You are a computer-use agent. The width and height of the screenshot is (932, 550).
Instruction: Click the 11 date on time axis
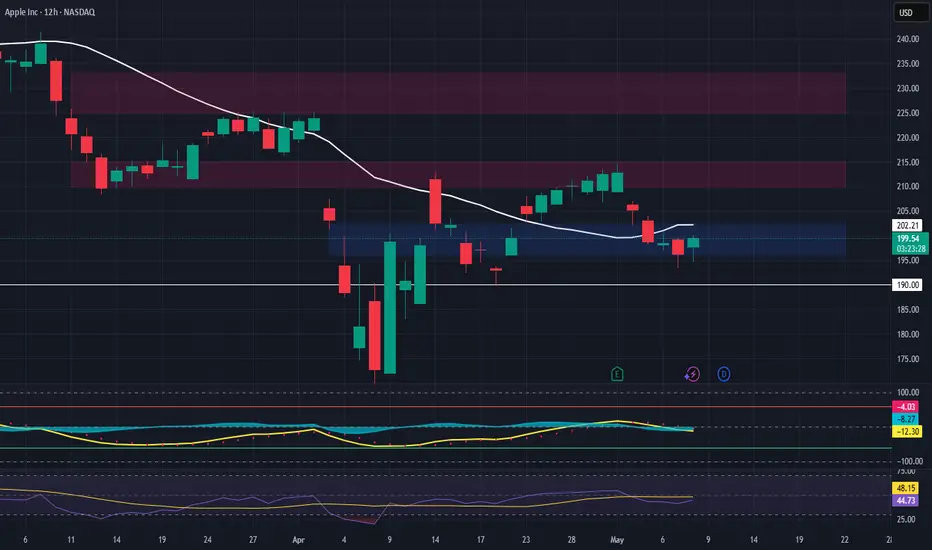click(71, 540)
